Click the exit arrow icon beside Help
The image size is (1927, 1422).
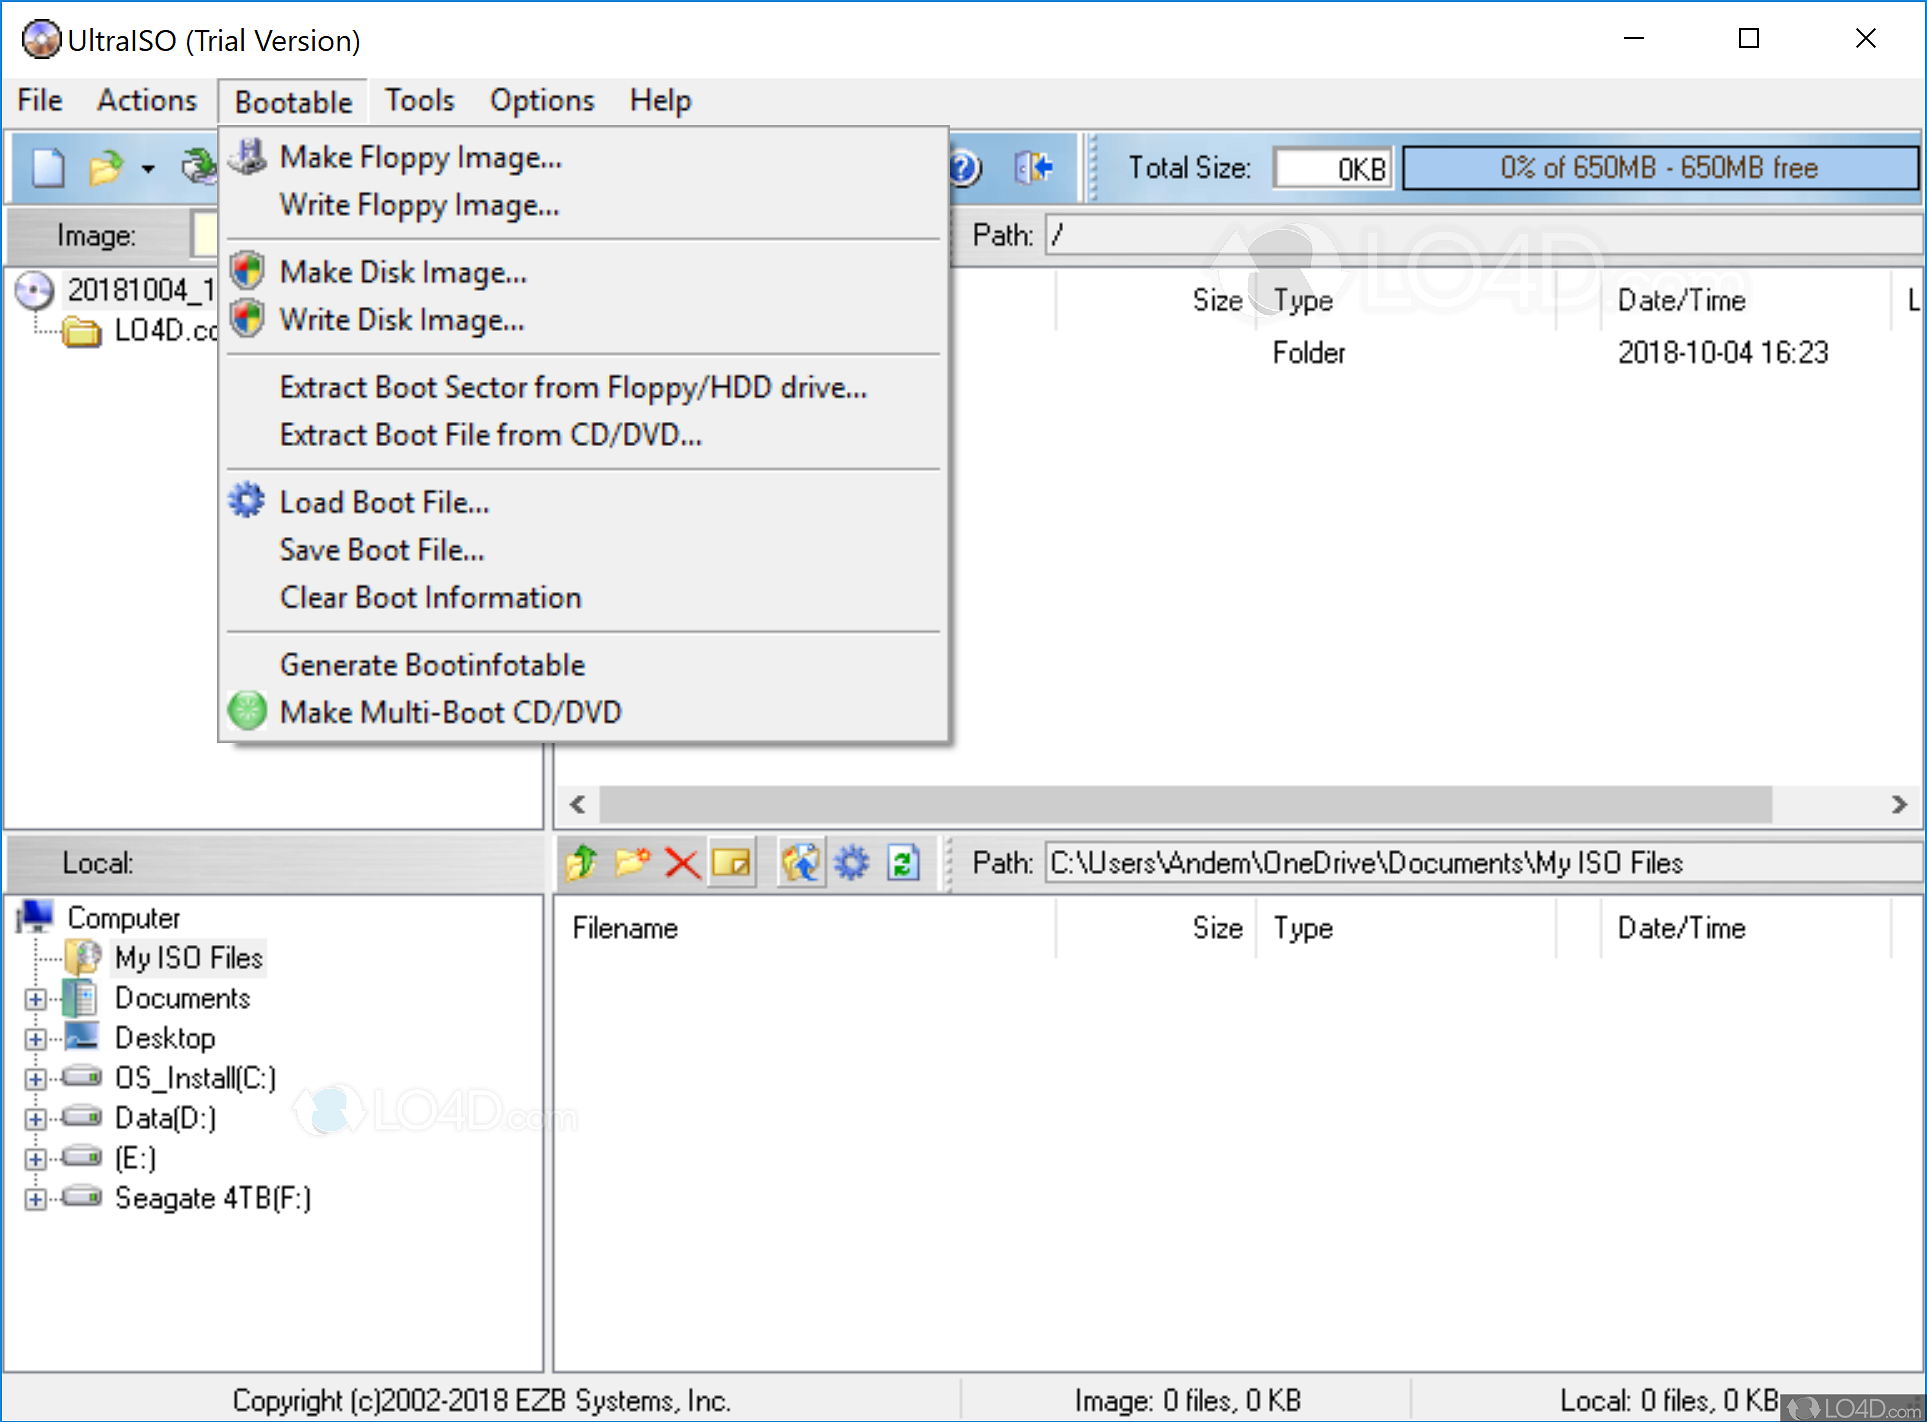click(x=1033, y=168)
